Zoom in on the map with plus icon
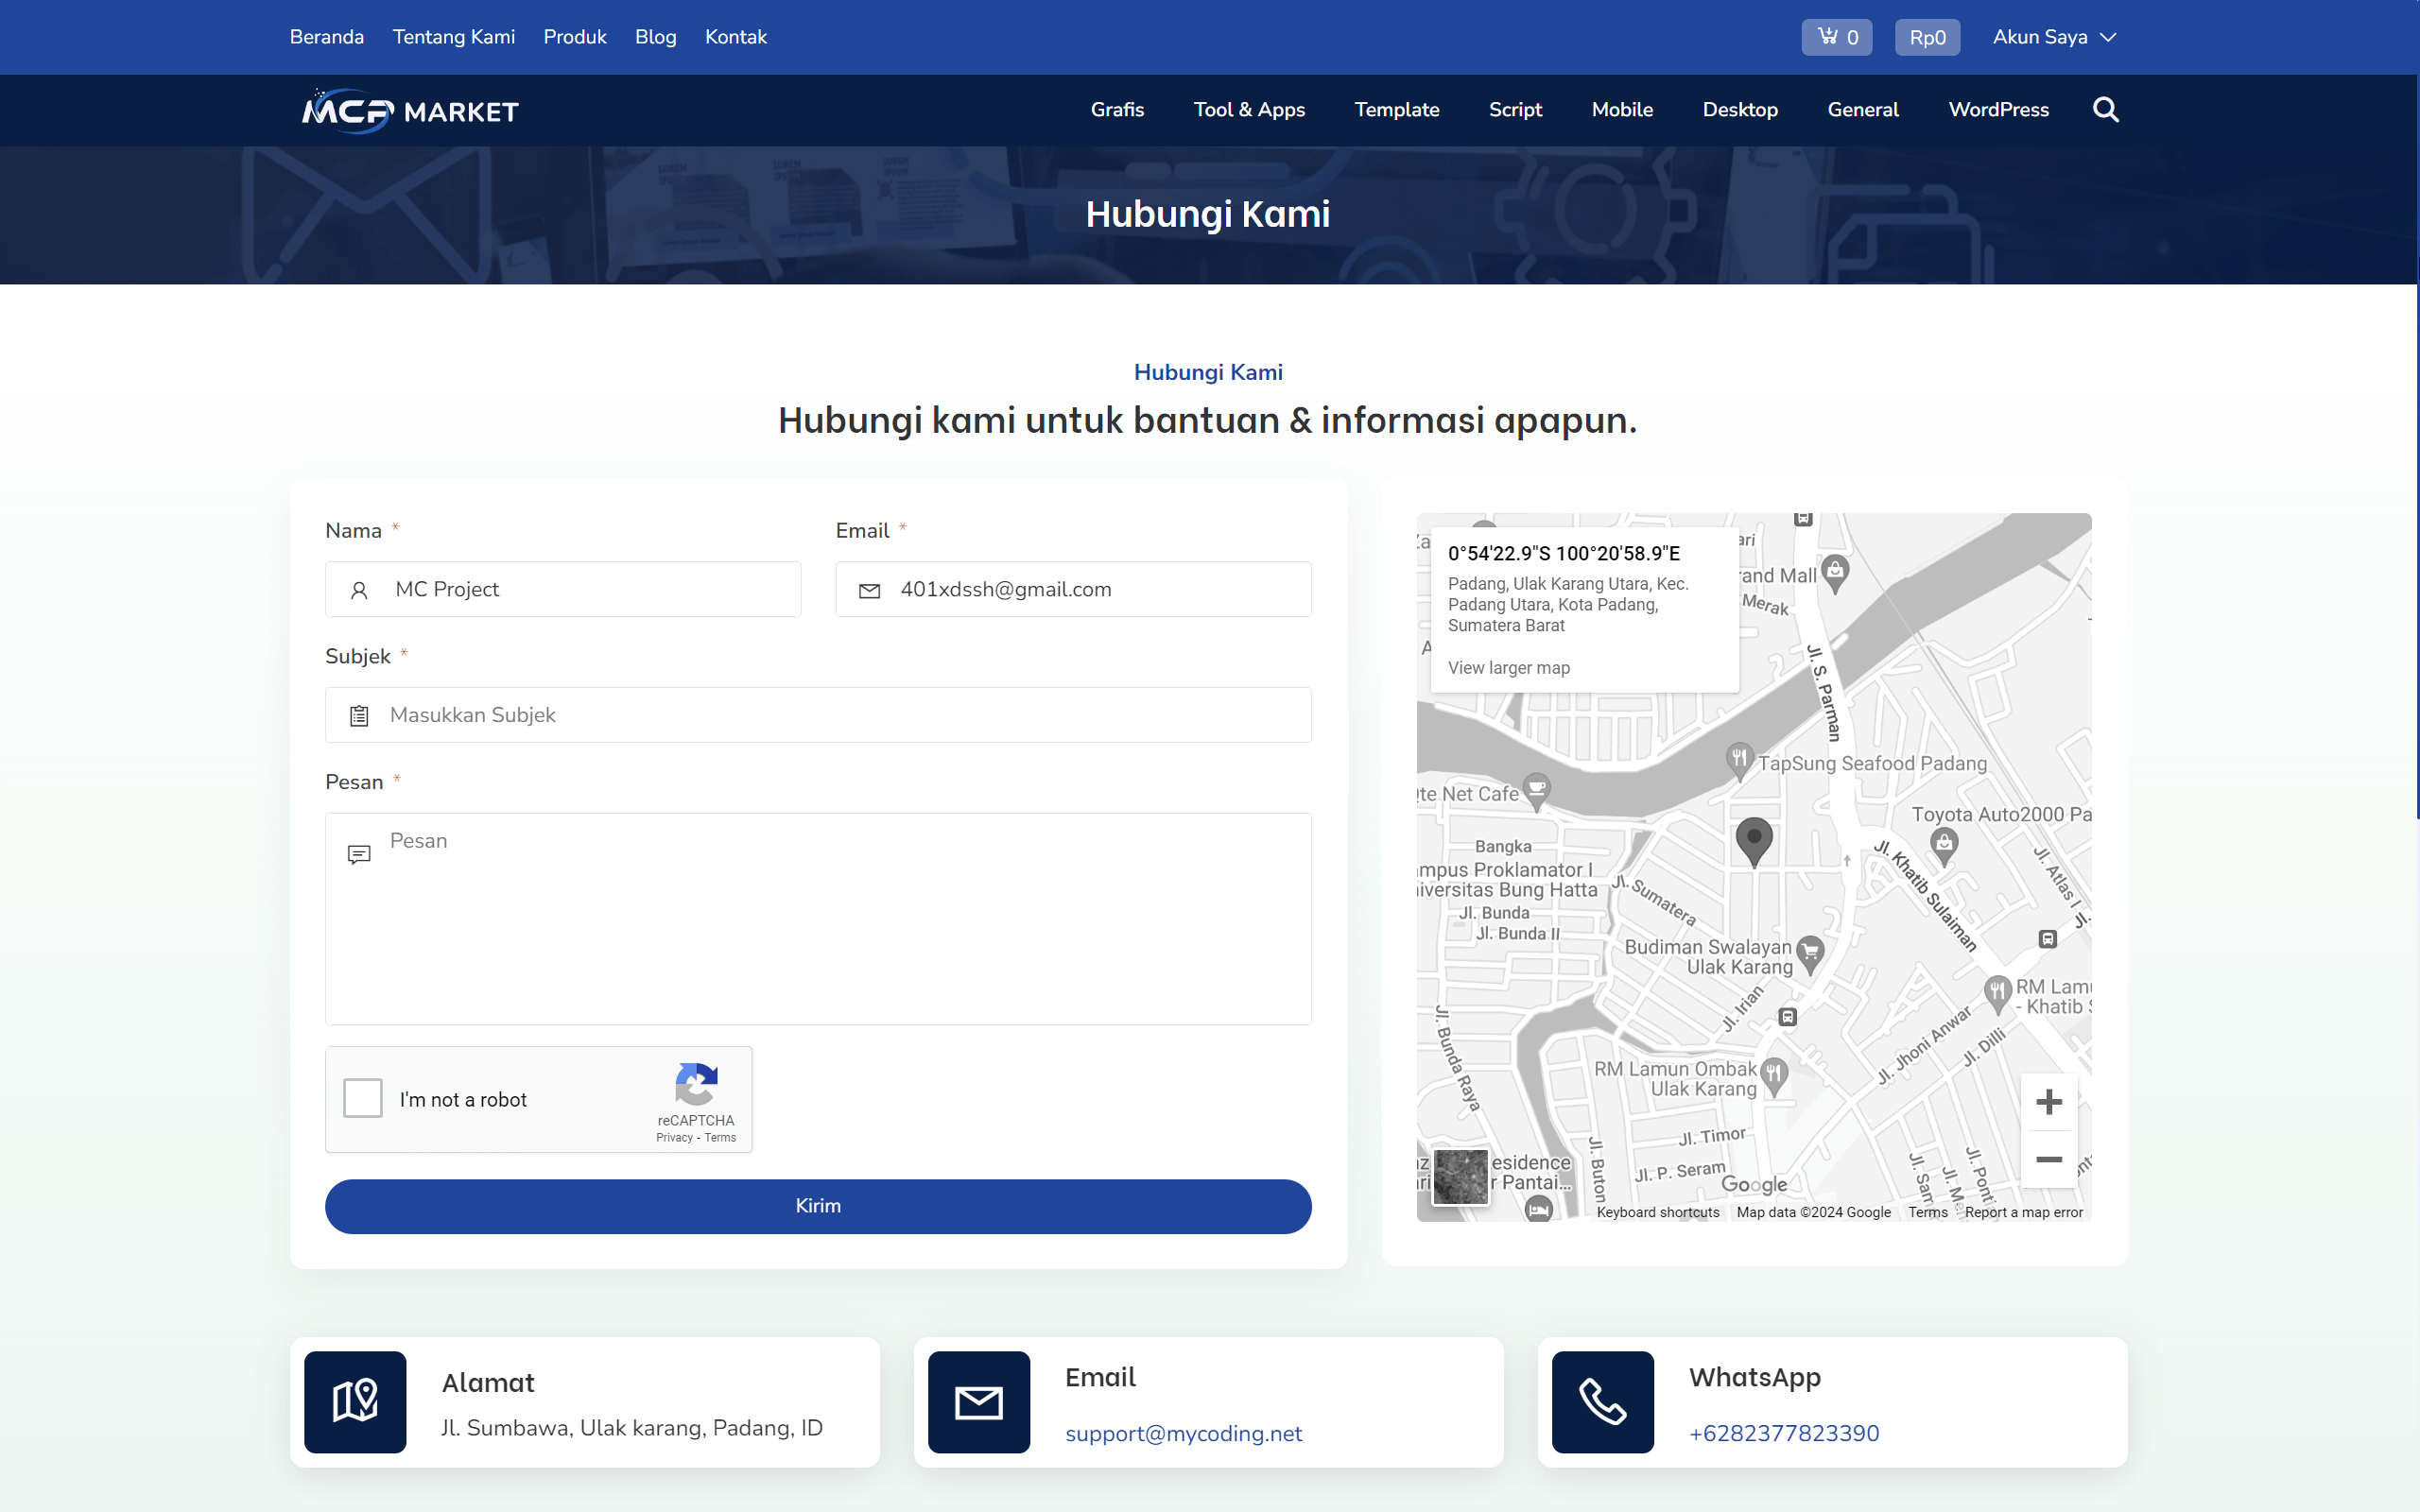The width and height of the screenshot is (2420, 1512). point(2049,1101)
